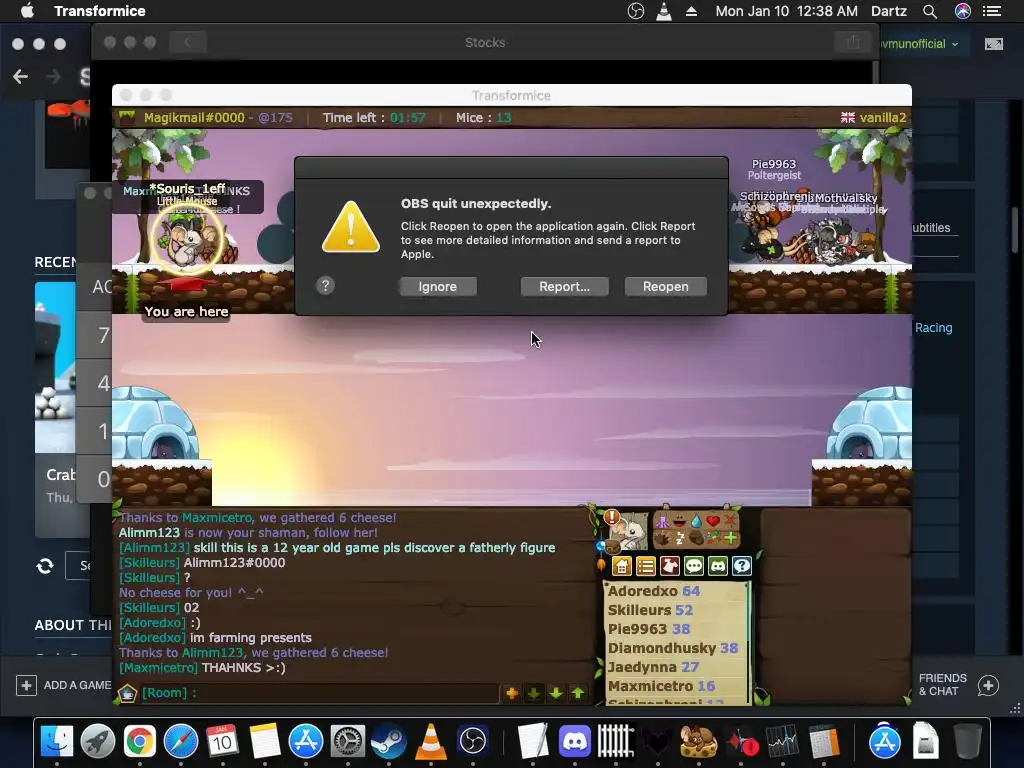Click the Steam refresh arrows icon

pos(45,566)
